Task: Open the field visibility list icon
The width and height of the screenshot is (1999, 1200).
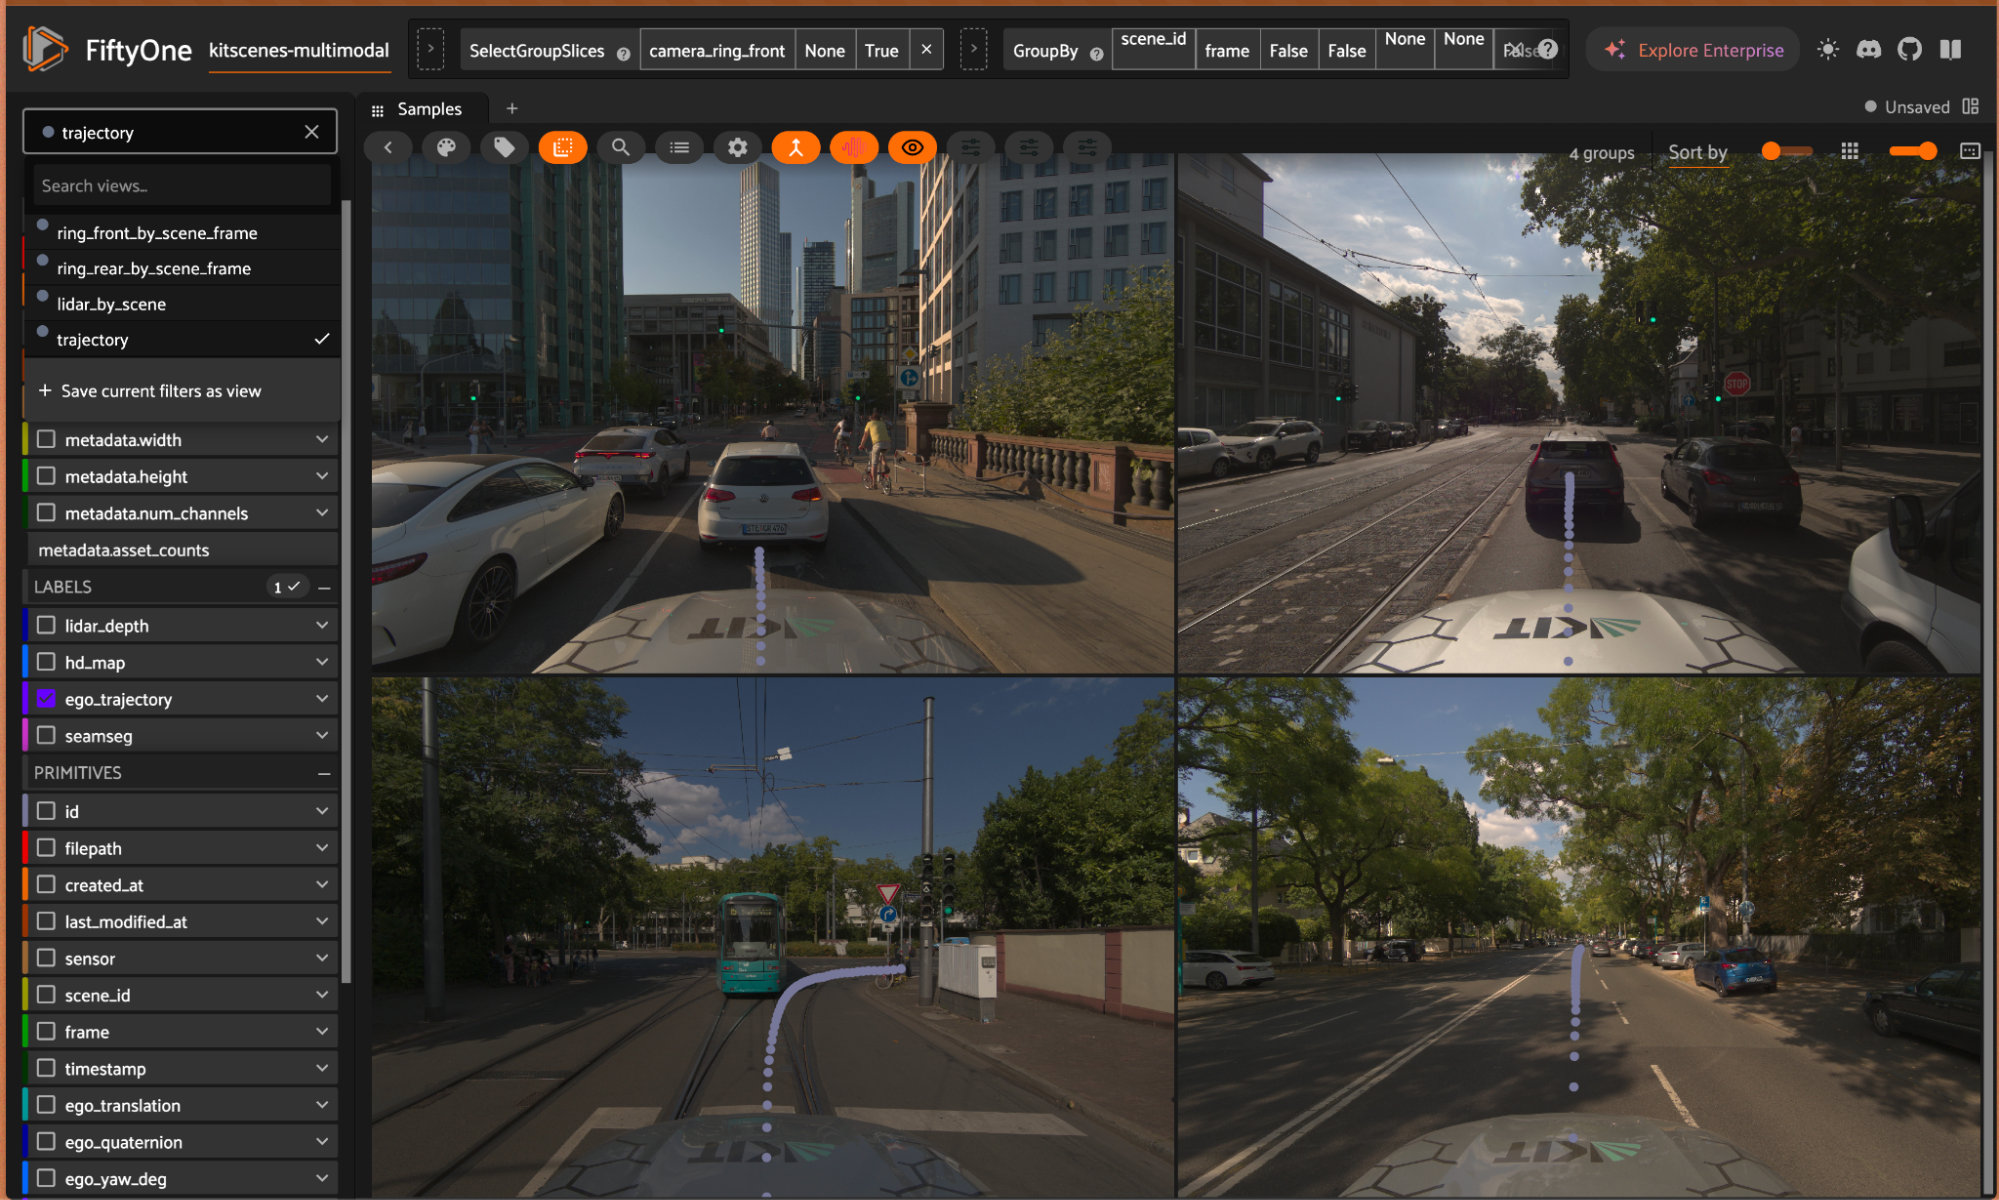Action: pyautogui.click(x=679, y=148)
